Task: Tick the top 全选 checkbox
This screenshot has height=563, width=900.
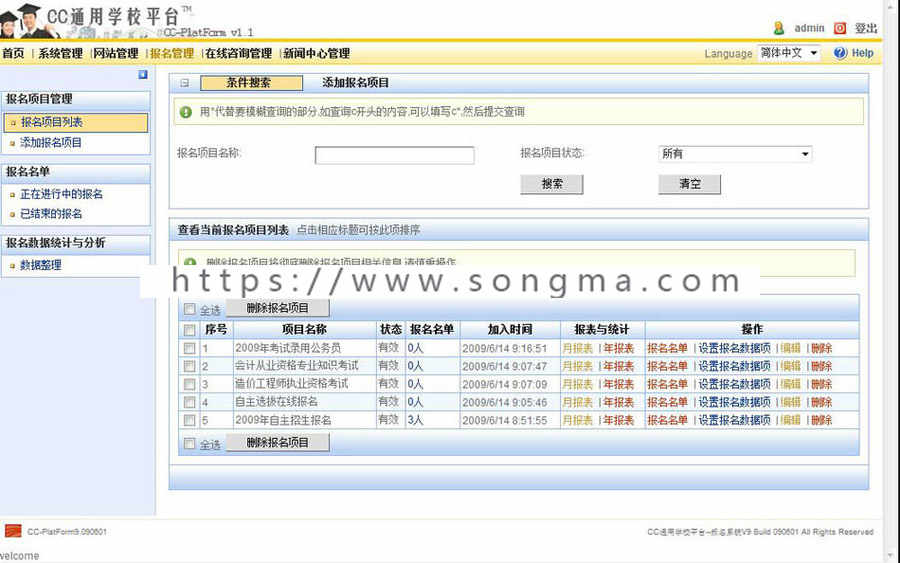Action: pos(189,309)
